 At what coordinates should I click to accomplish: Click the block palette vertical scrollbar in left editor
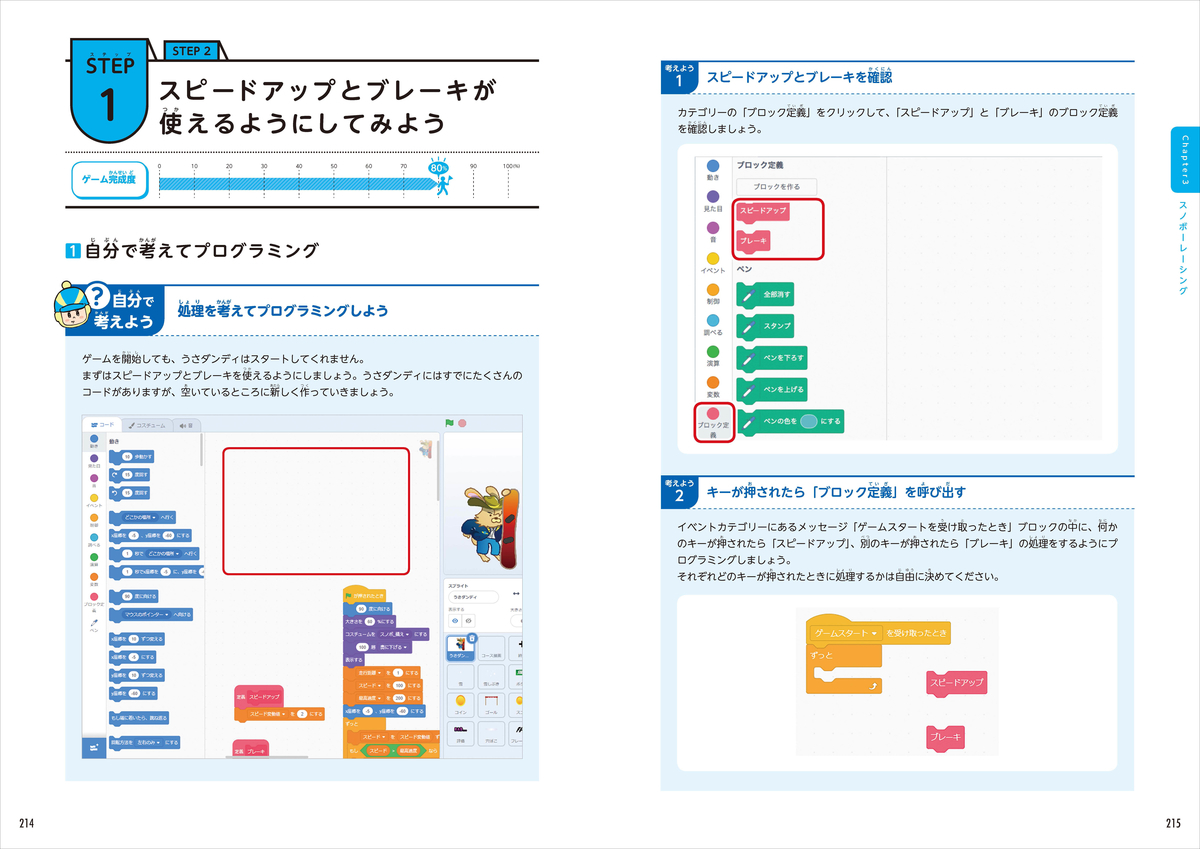[201, 449]
